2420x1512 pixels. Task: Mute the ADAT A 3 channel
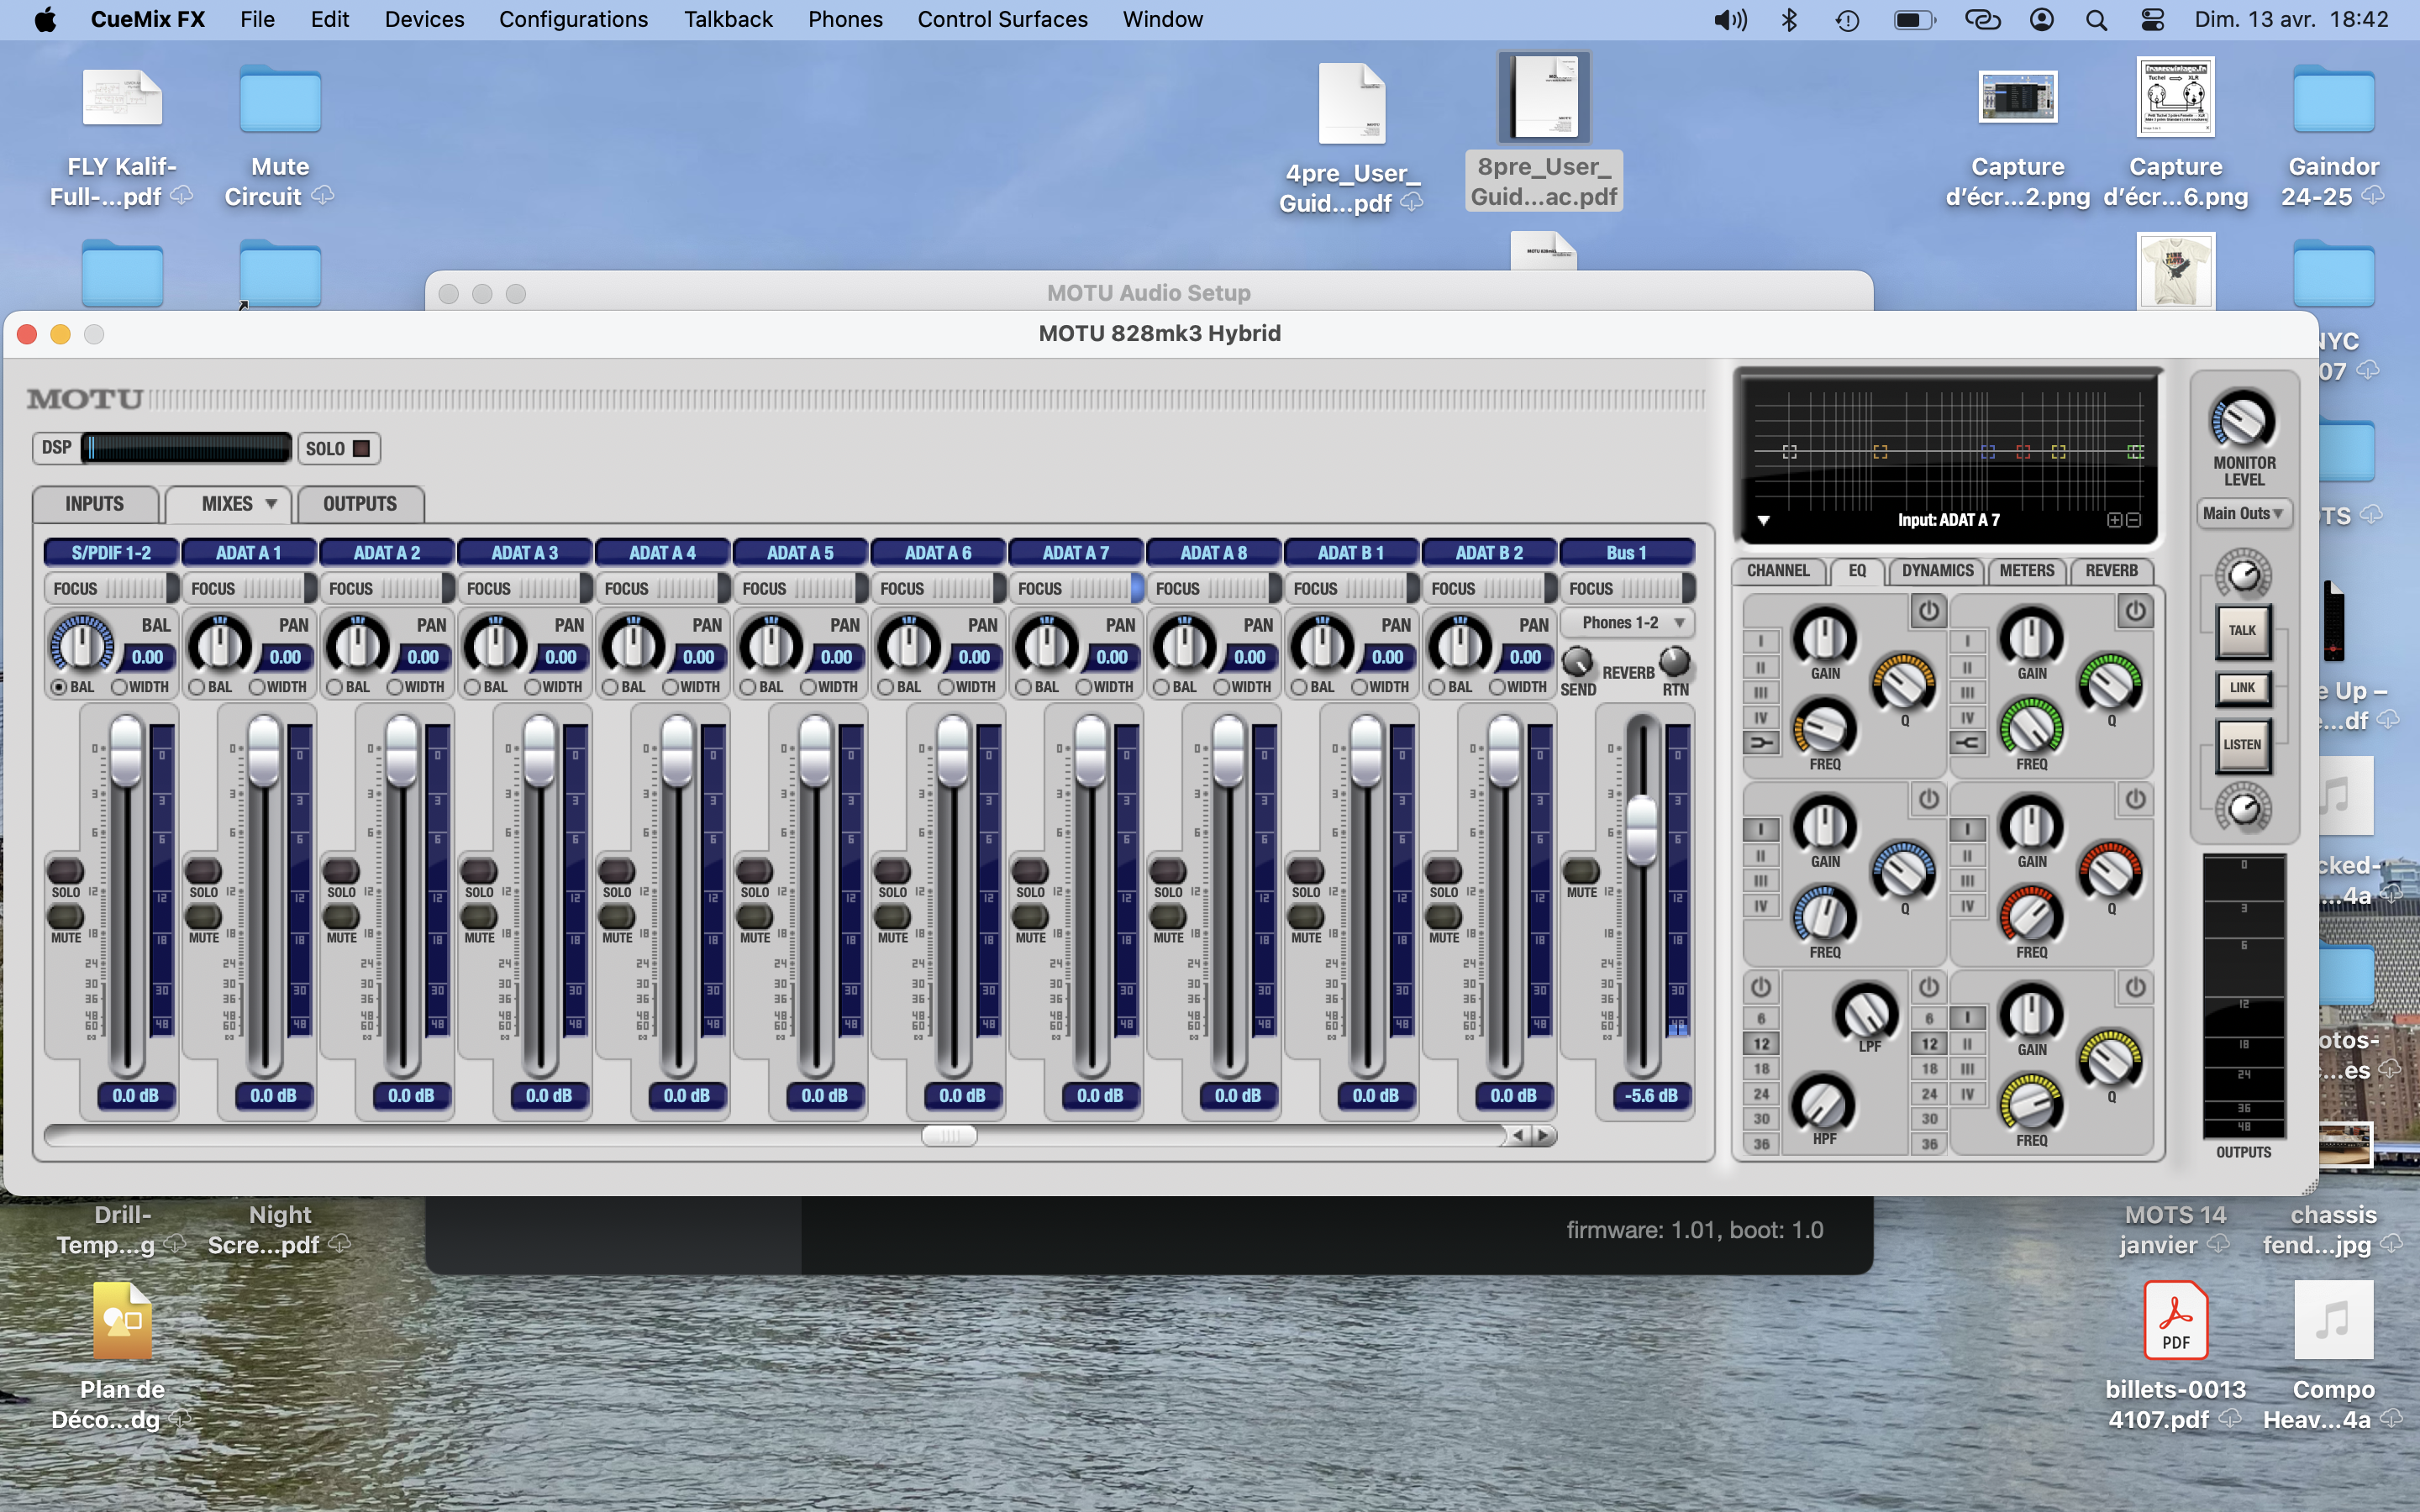pyautogui.click(x=479, y=916)
